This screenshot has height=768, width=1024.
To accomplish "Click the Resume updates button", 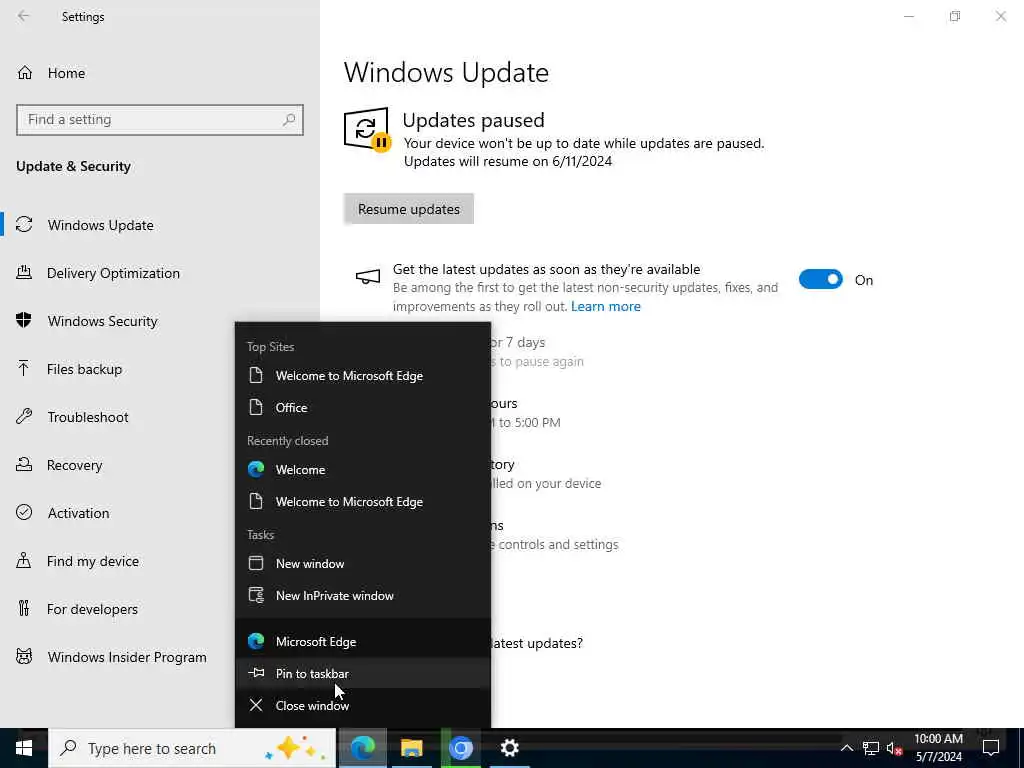I will tap(409, 209).
